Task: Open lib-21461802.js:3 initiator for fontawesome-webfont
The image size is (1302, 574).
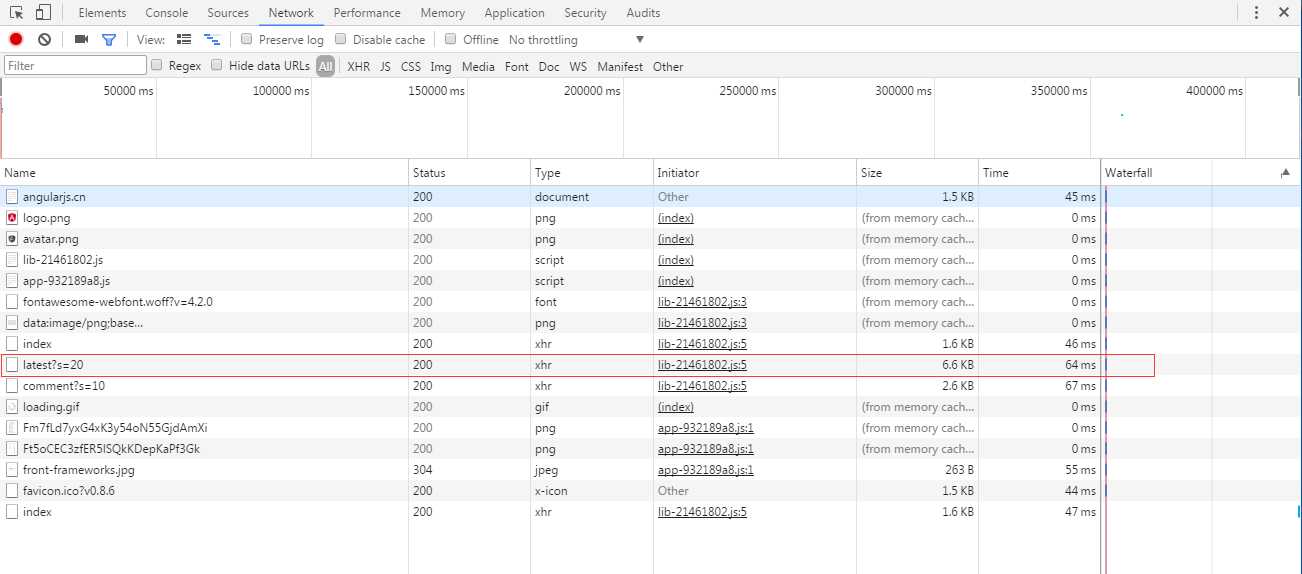Action: (x=702, y=302)
